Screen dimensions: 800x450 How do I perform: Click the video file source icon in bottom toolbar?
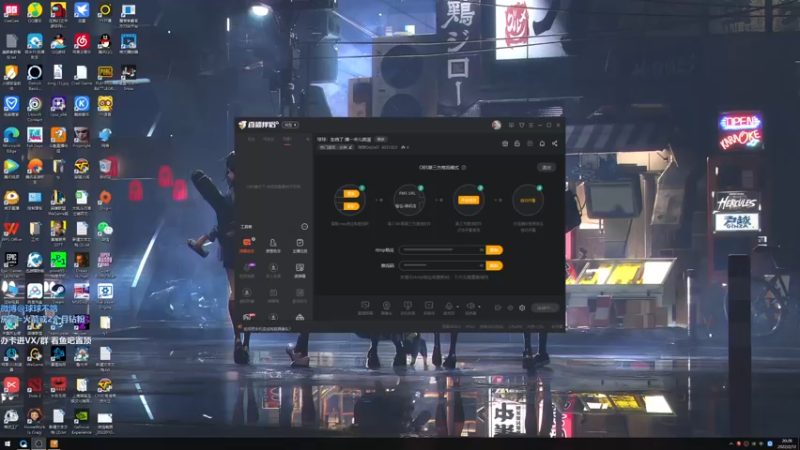point(429,307)
